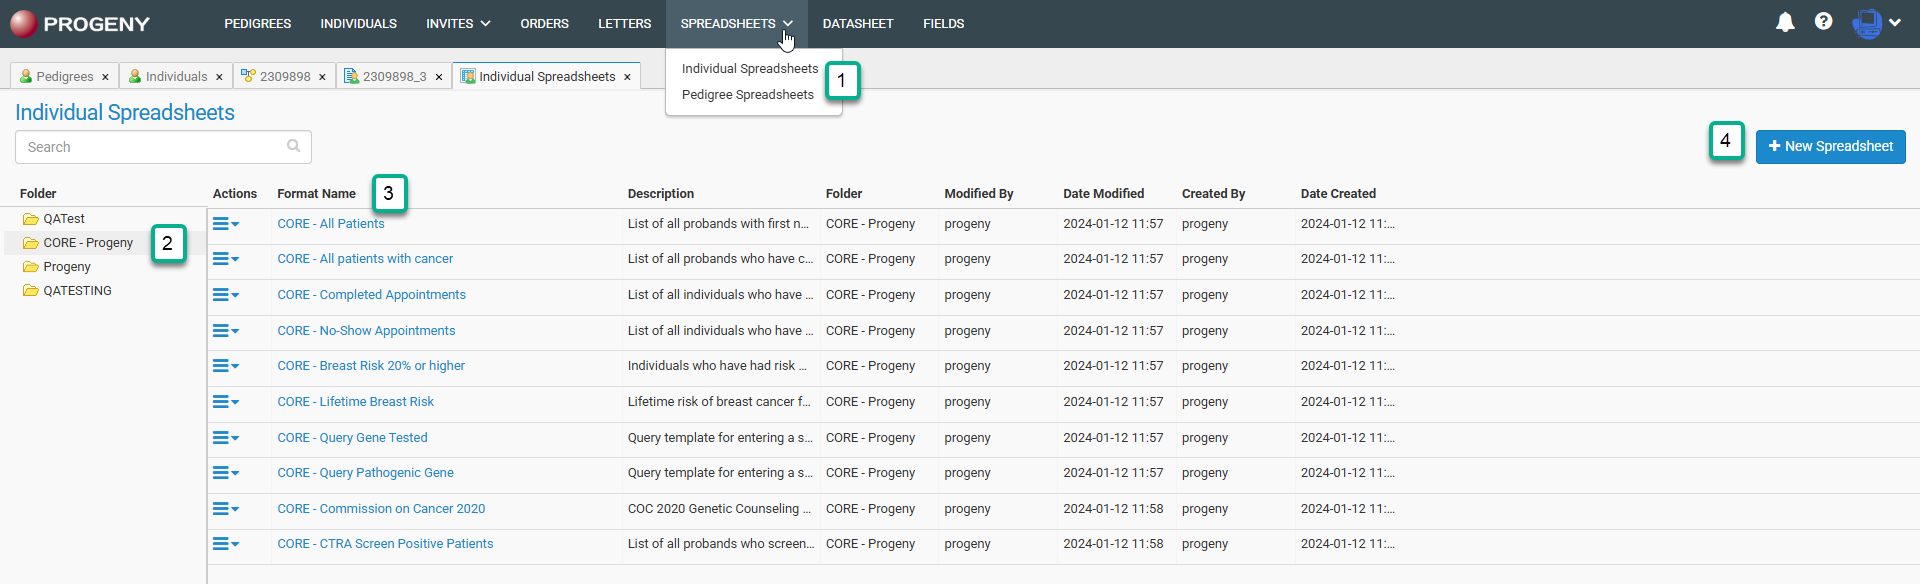This screenshot has width=1920, height=584.
Task: Expand the Invites dropdown menu
Action: [x=458, y=23]
